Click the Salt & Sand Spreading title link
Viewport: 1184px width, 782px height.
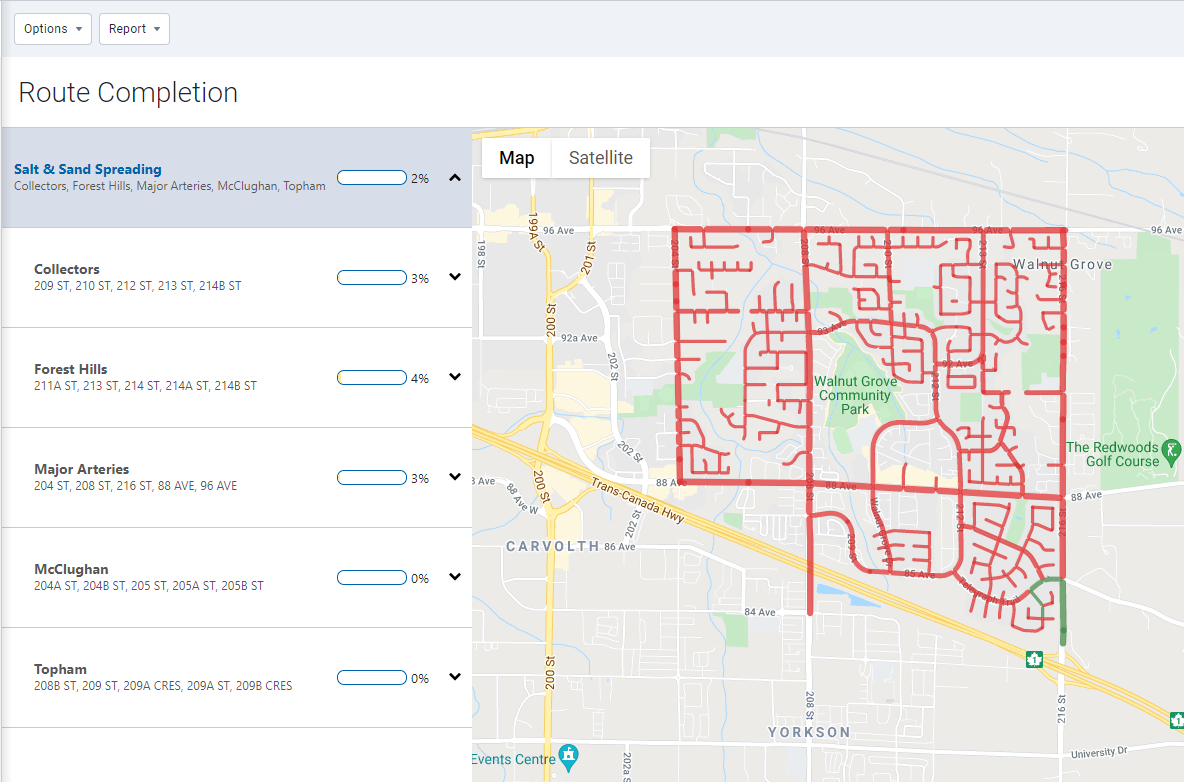point(88,169)
